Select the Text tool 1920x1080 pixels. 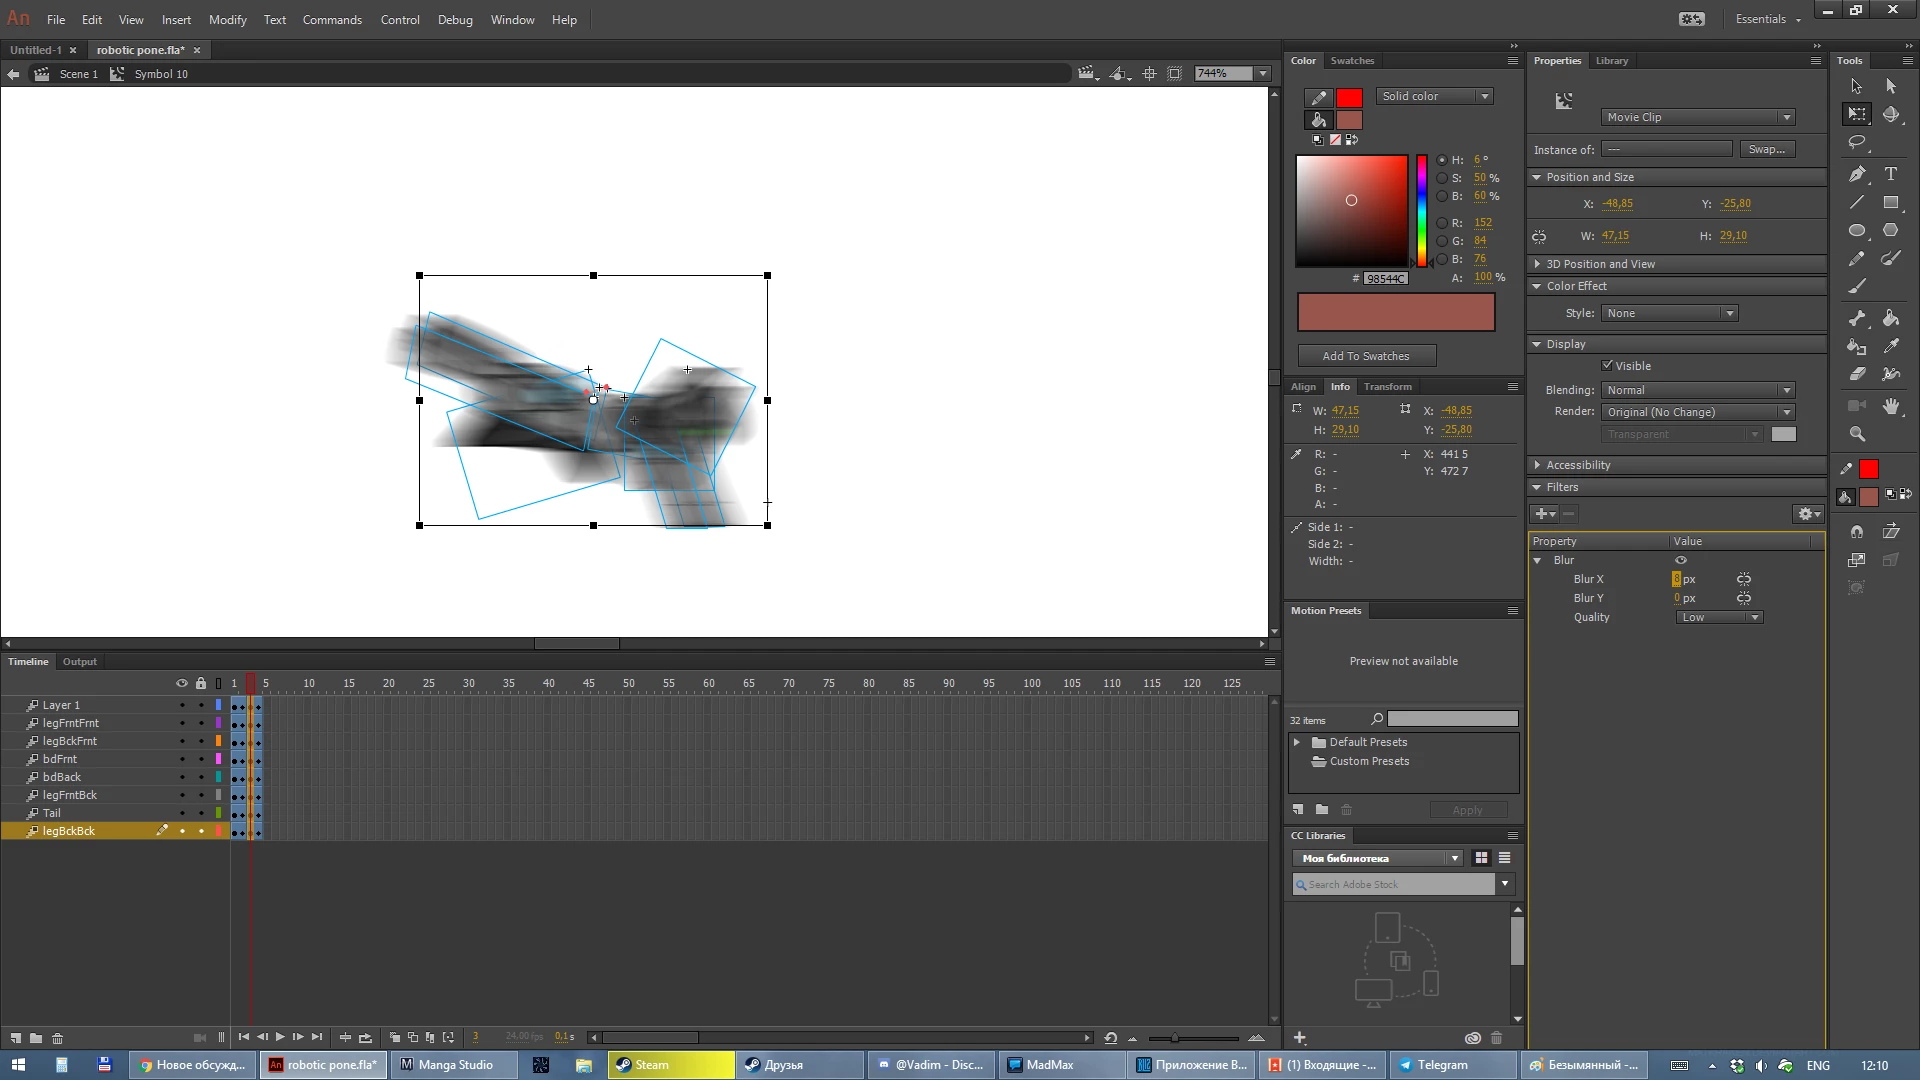pyautogui.click(x=1890, y=174)
